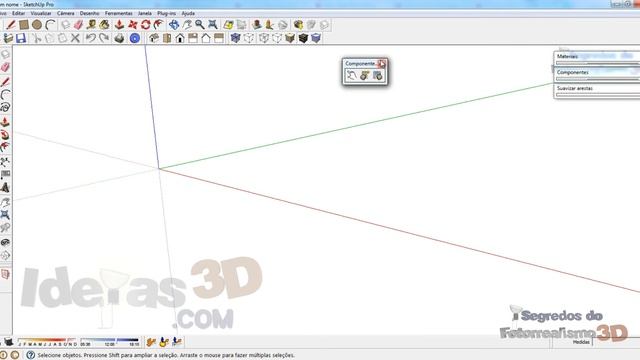Screen dimensions: 640x360
Task: Enable X-ray face style
Action: [236, 38]
